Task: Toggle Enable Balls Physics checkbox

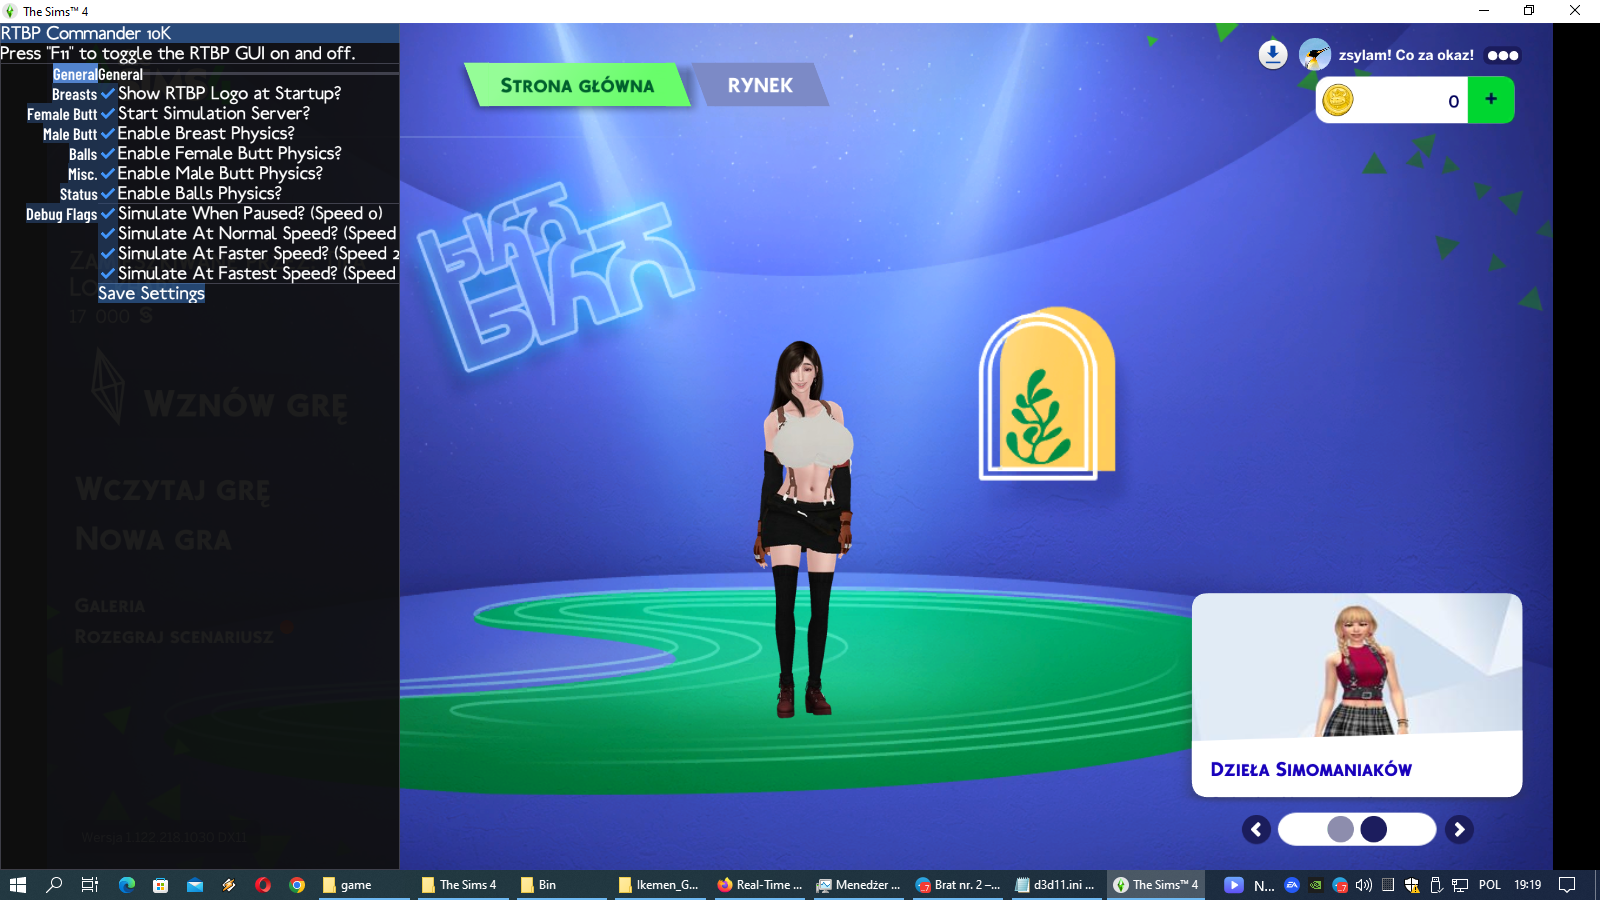Action: coord(108,193)
